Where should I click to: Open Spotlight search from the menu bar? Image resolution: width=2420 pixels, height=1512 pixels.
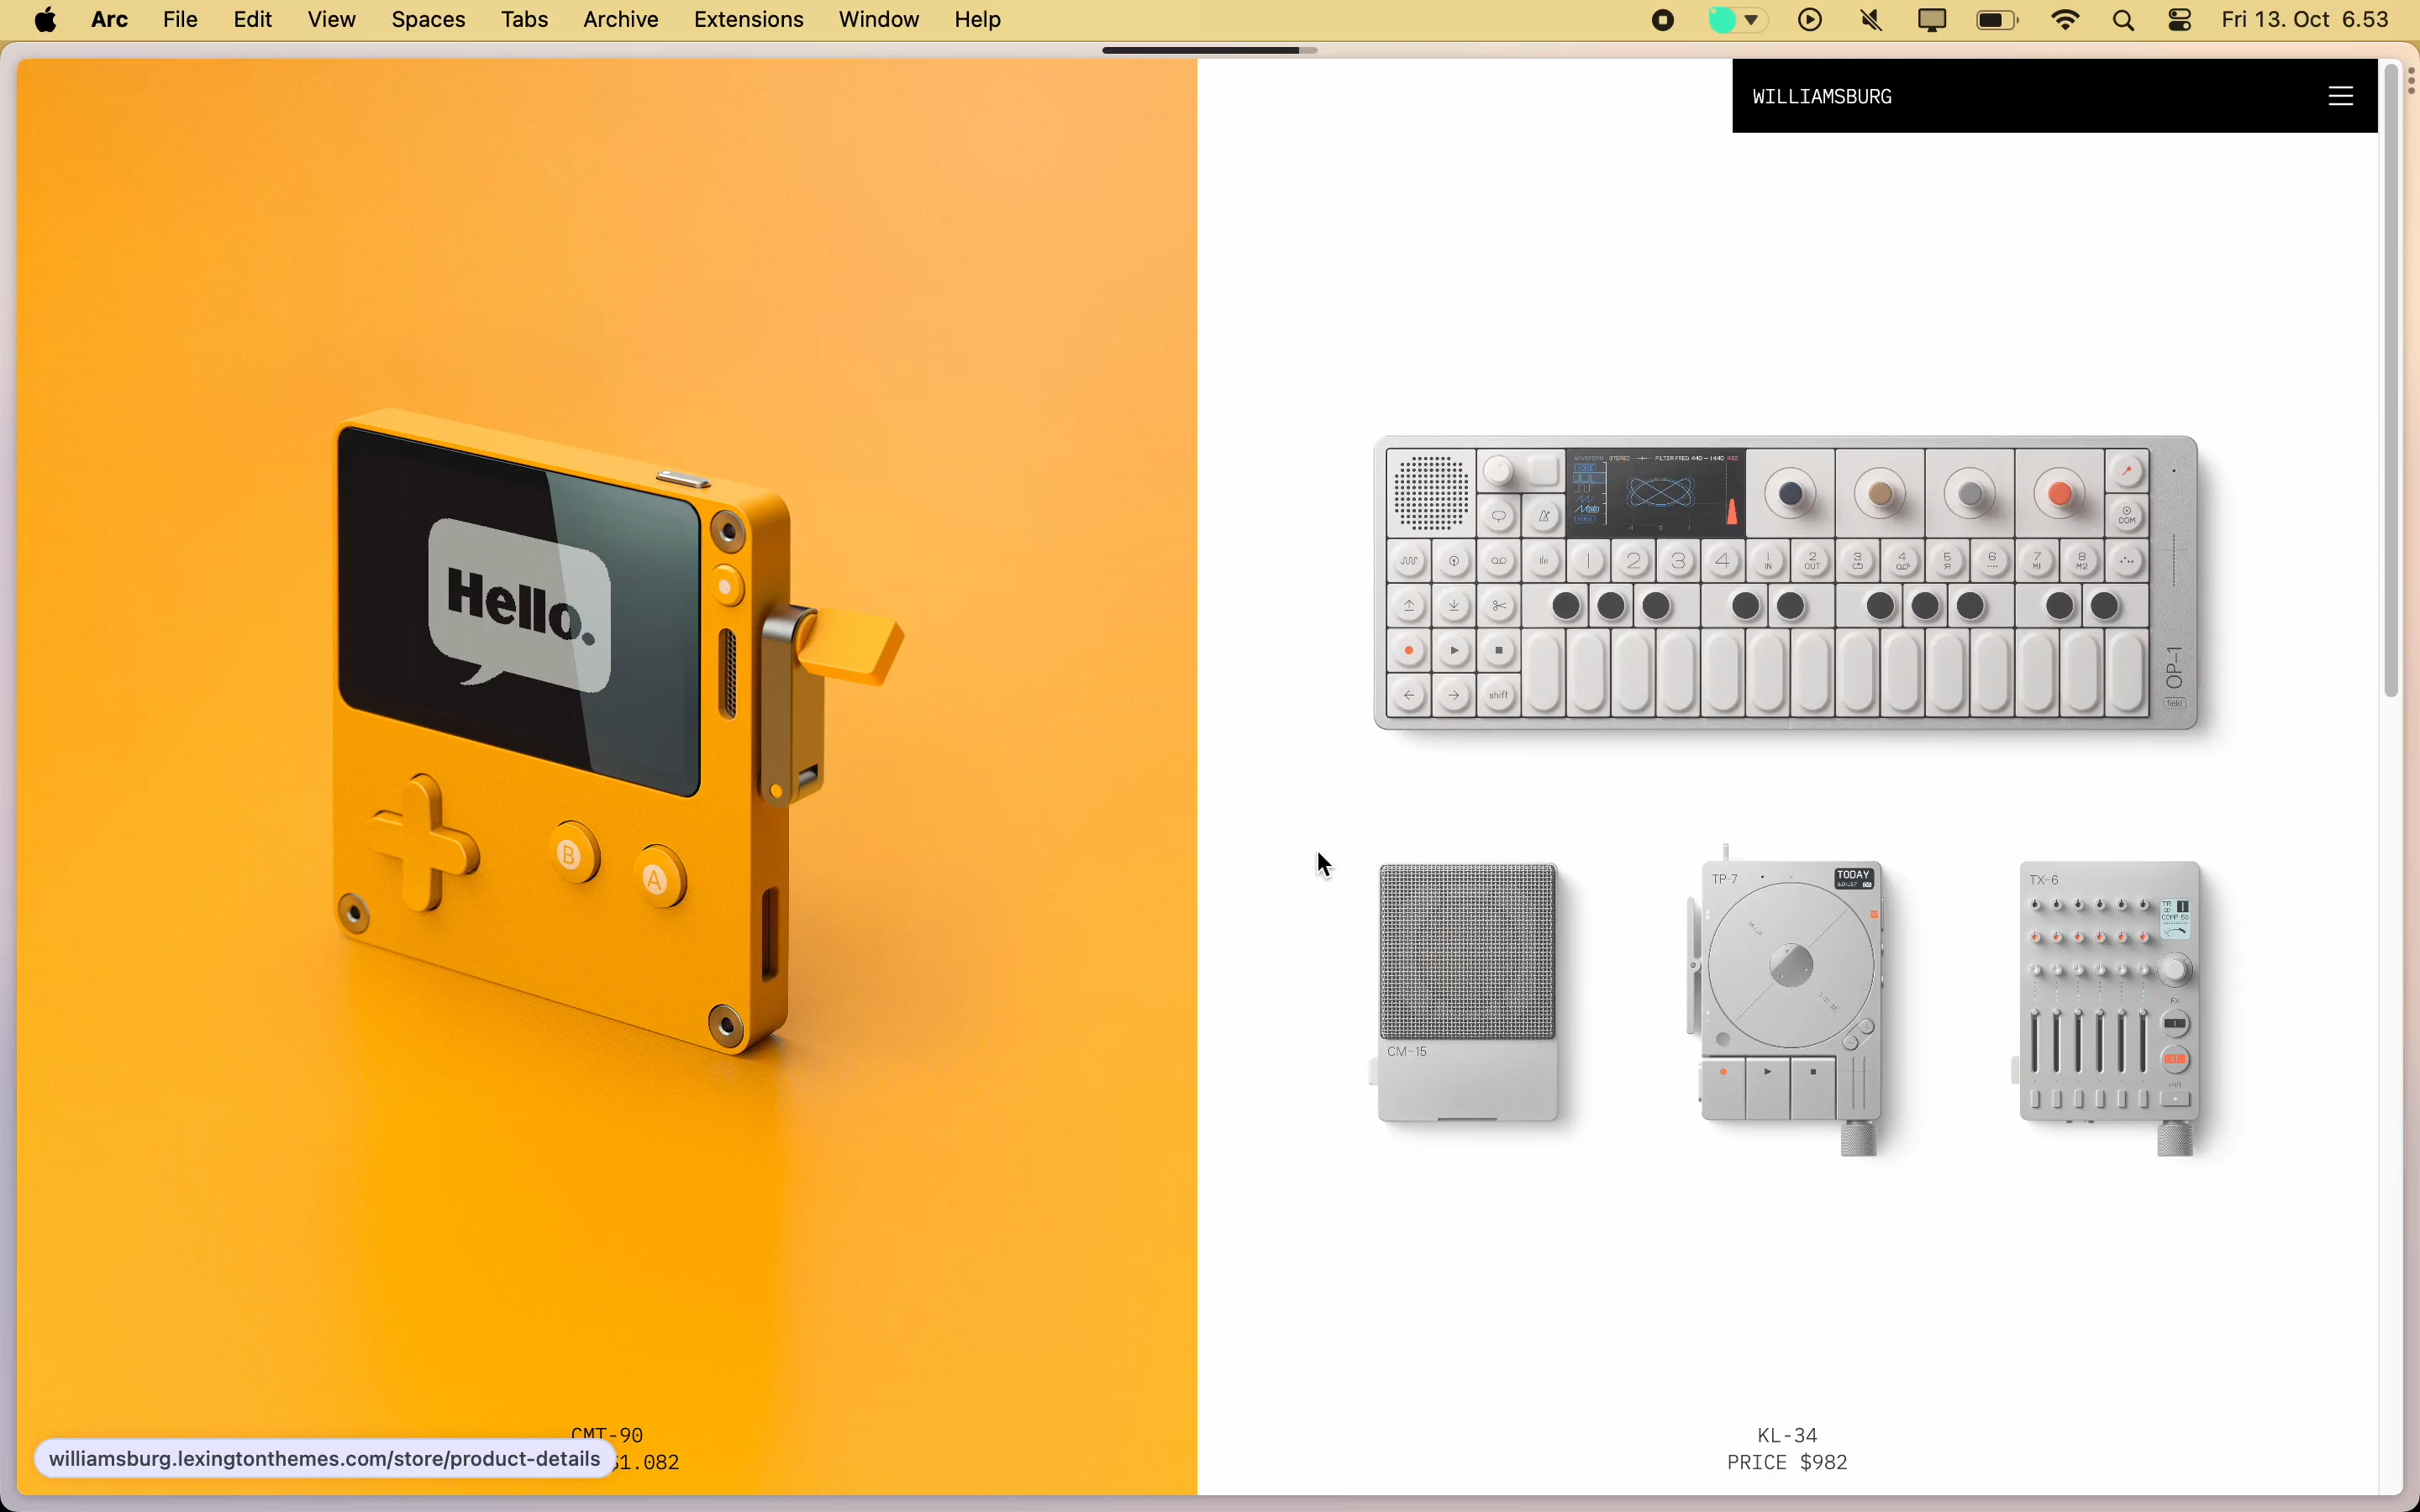tap(2123, 19)
